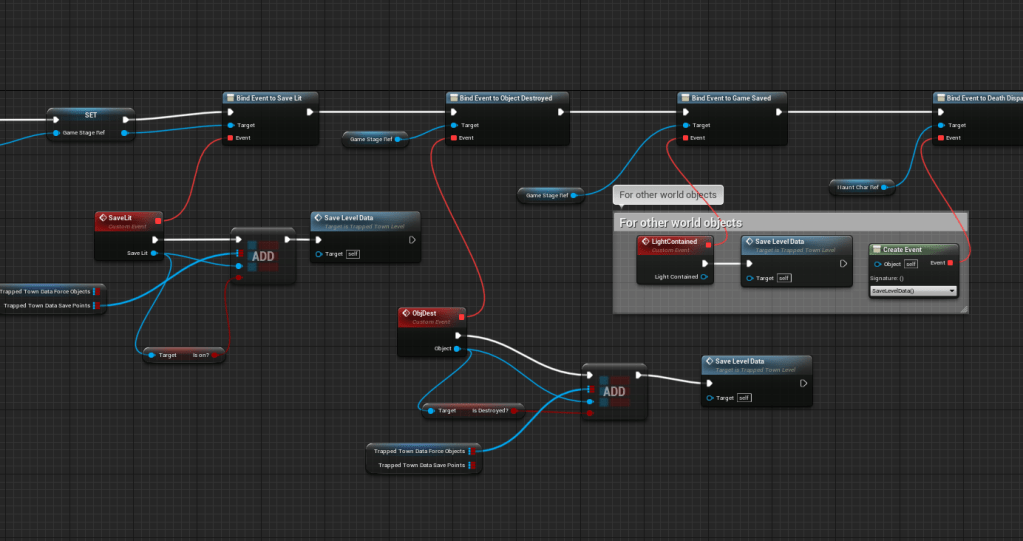Click the Create Event node icon
This screenshot has width=1023, height=541.
pyautogui.click(x=876, y=249)
